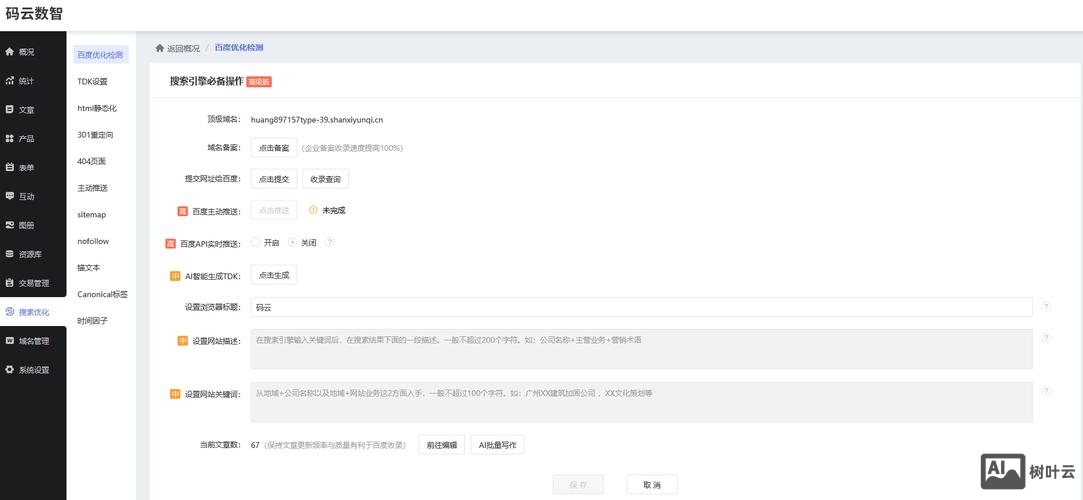Select the 开启 radio option
Screen dimensions: 1083x500
[x=265, y=242]
